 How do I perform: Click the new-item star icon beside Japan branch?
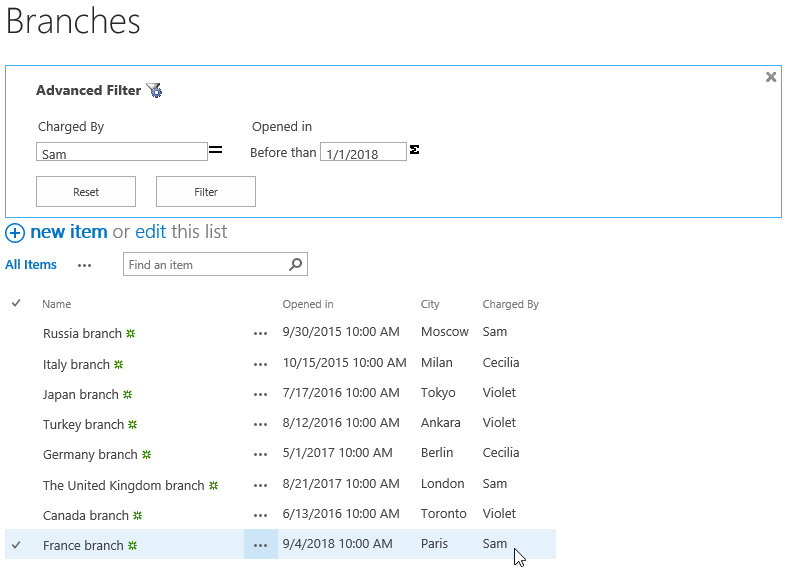pos(127,394)
